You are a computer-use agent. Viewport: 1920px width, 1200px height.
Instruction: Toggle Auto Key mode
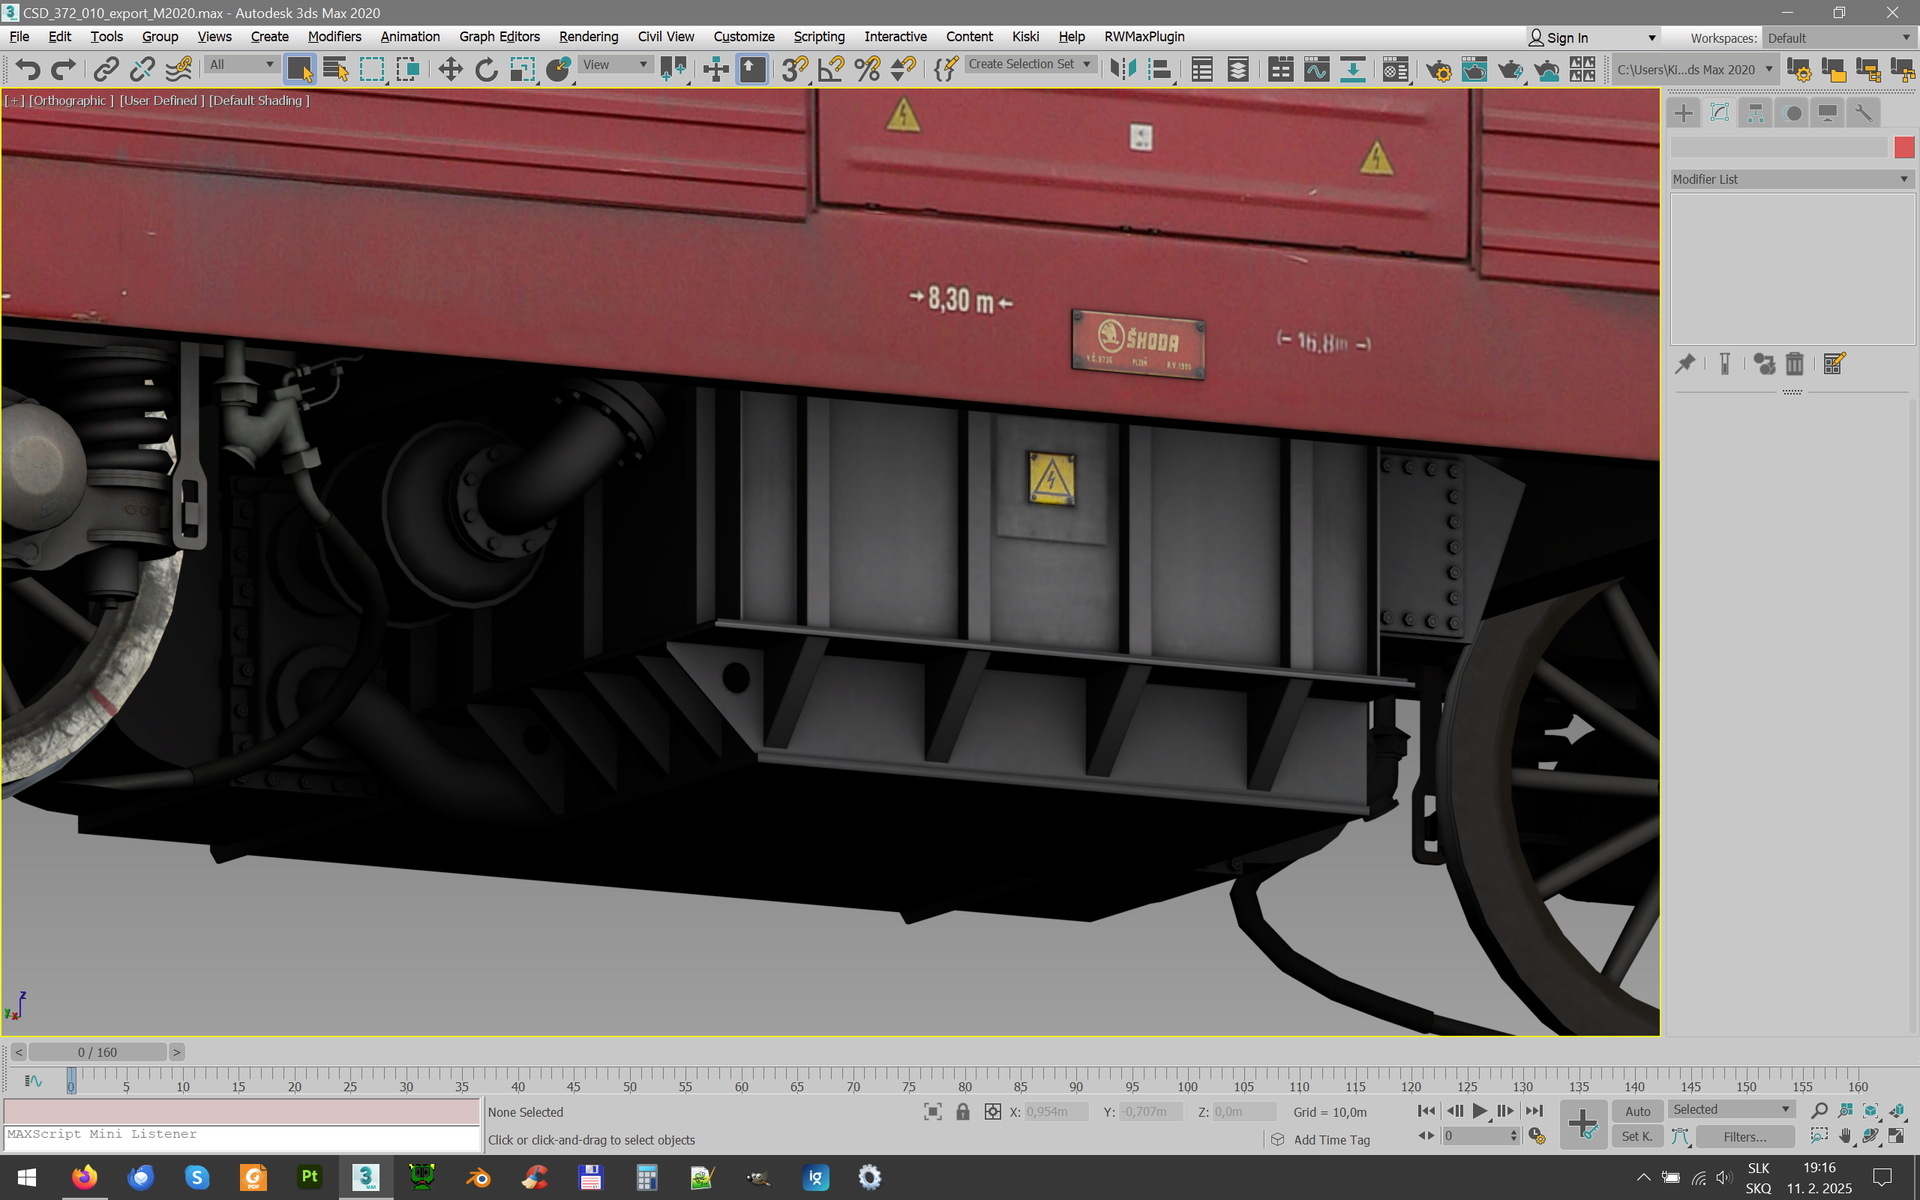pos(1638,1111)
